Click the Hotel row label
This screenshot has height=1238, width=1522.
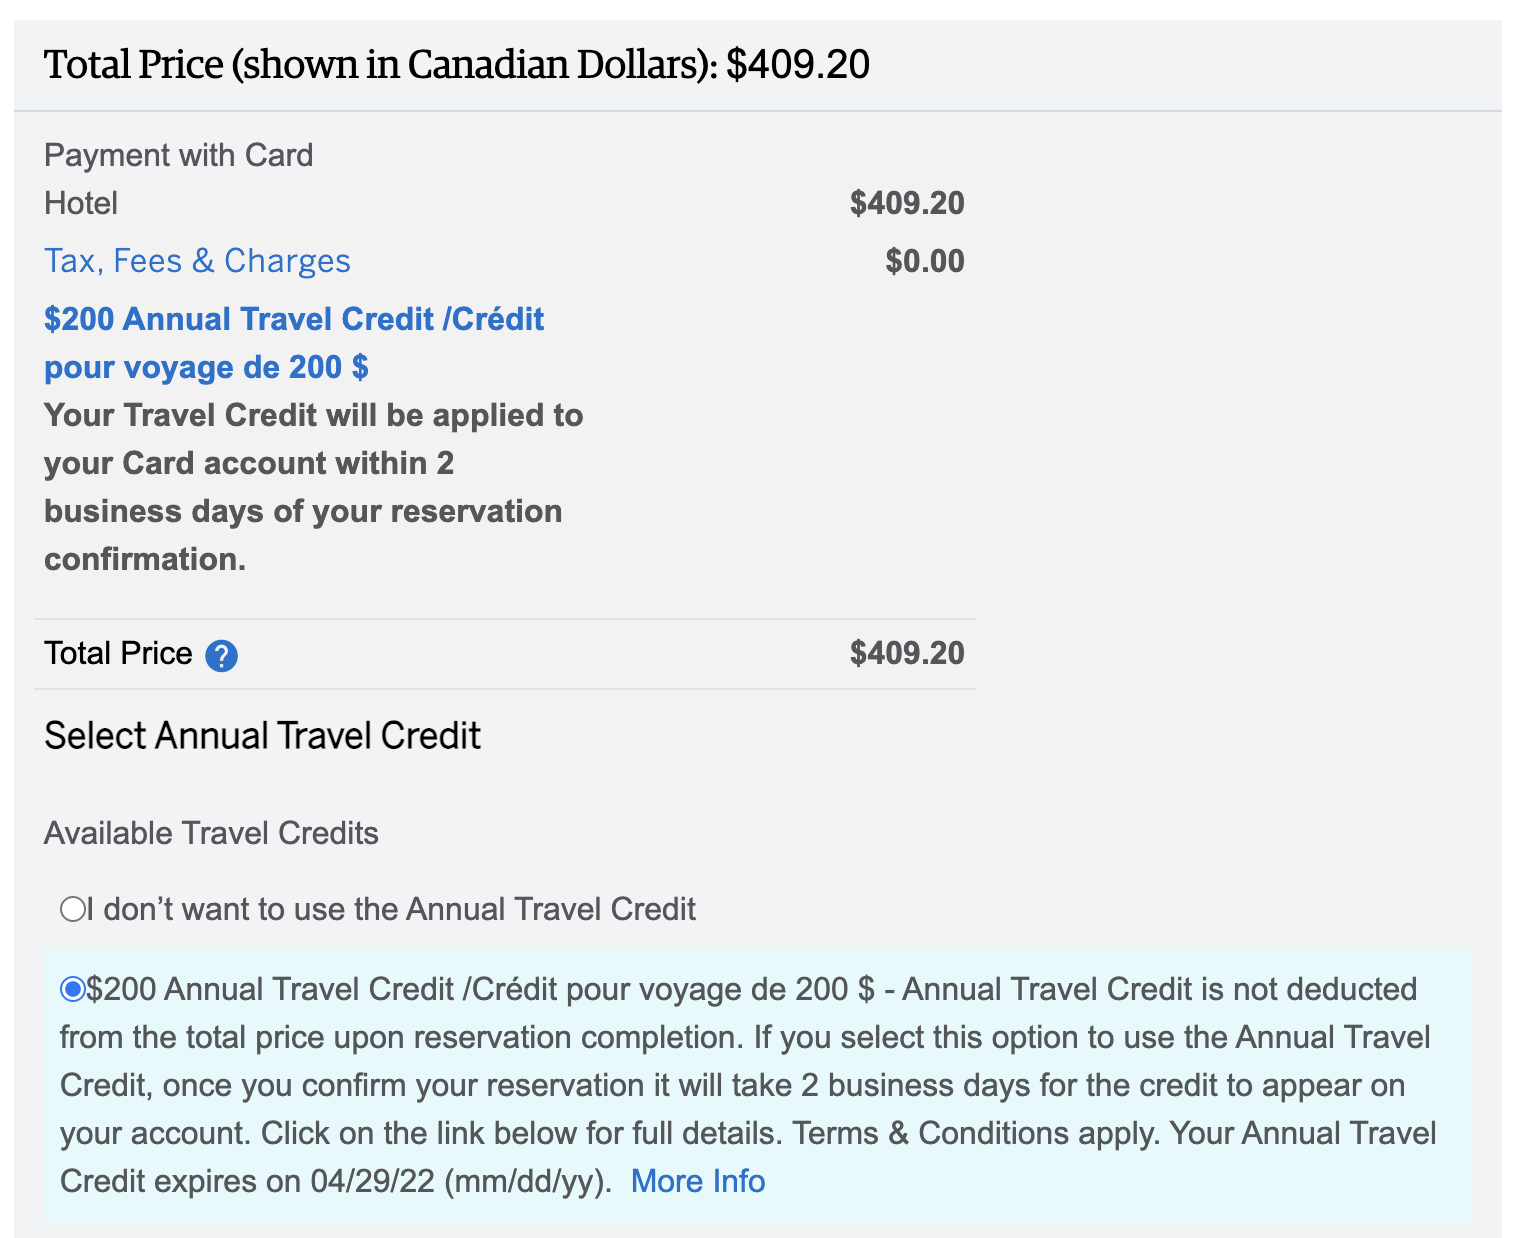tap(81, 204)
